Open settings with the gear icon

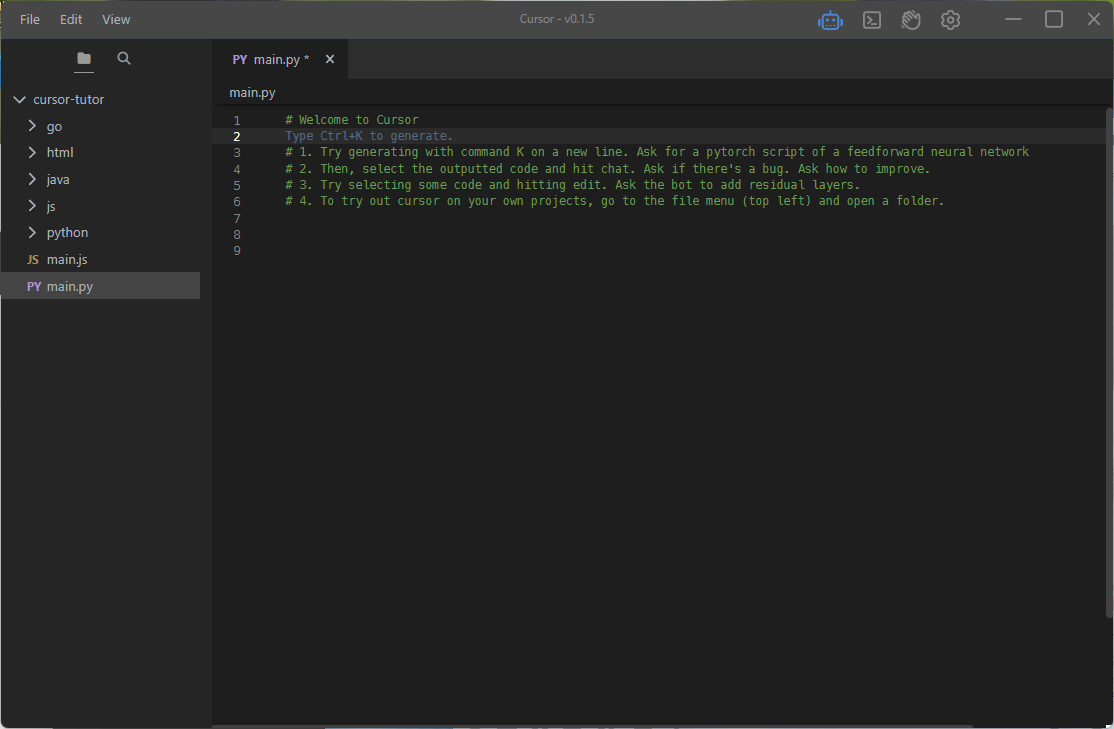point(950,20)
